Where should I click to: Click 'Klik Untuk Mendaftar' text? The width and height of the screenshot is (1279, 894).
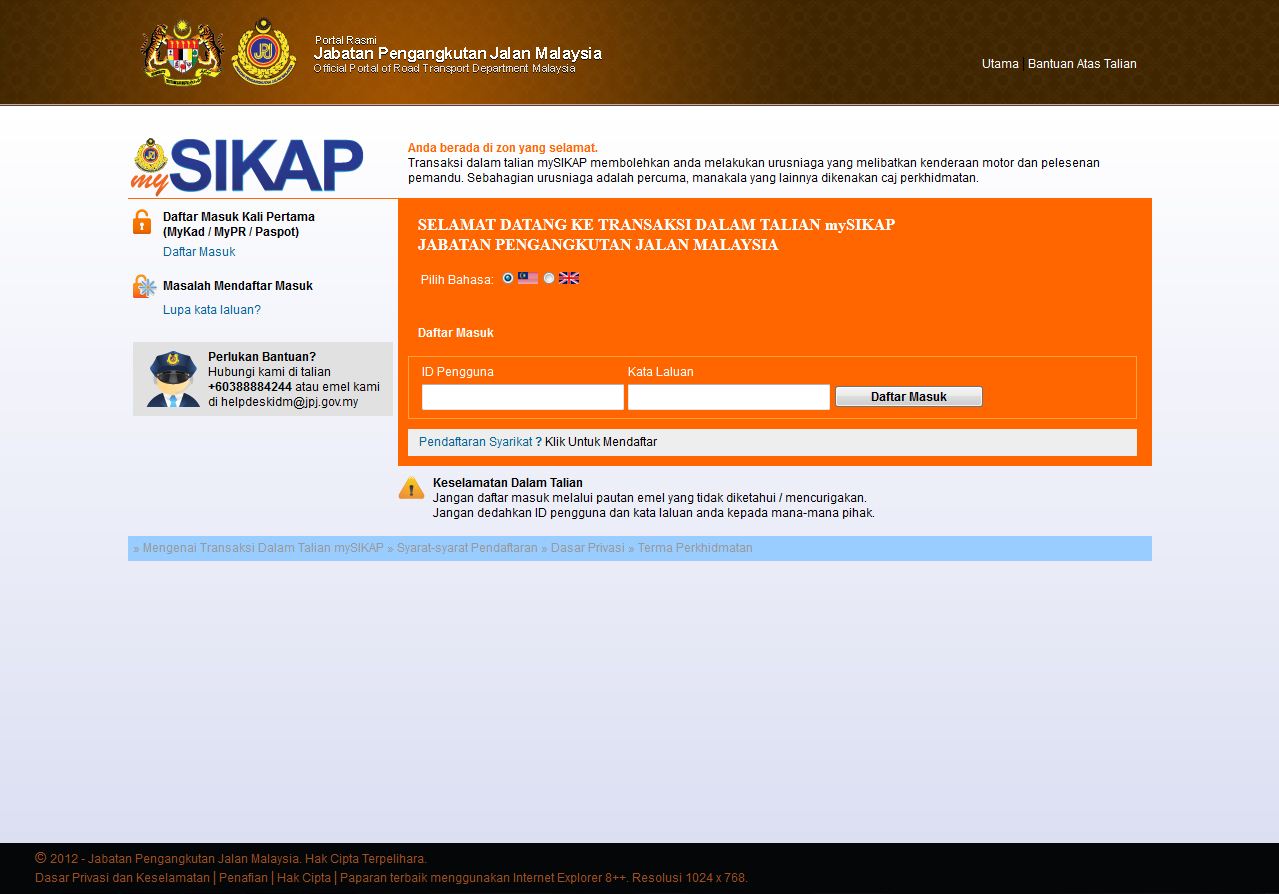(x=601, y=442)
